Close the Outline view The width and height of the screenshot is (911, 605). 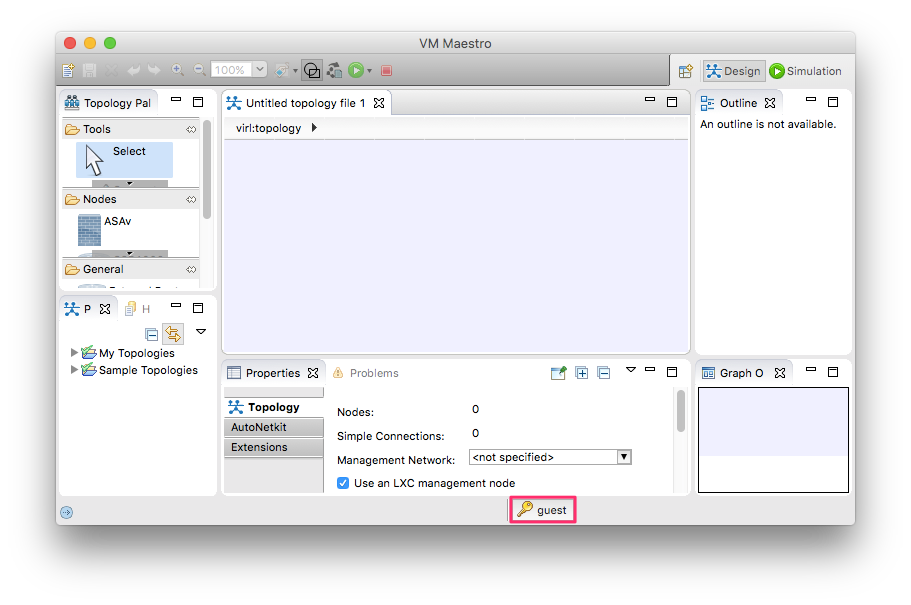(770, 103)
